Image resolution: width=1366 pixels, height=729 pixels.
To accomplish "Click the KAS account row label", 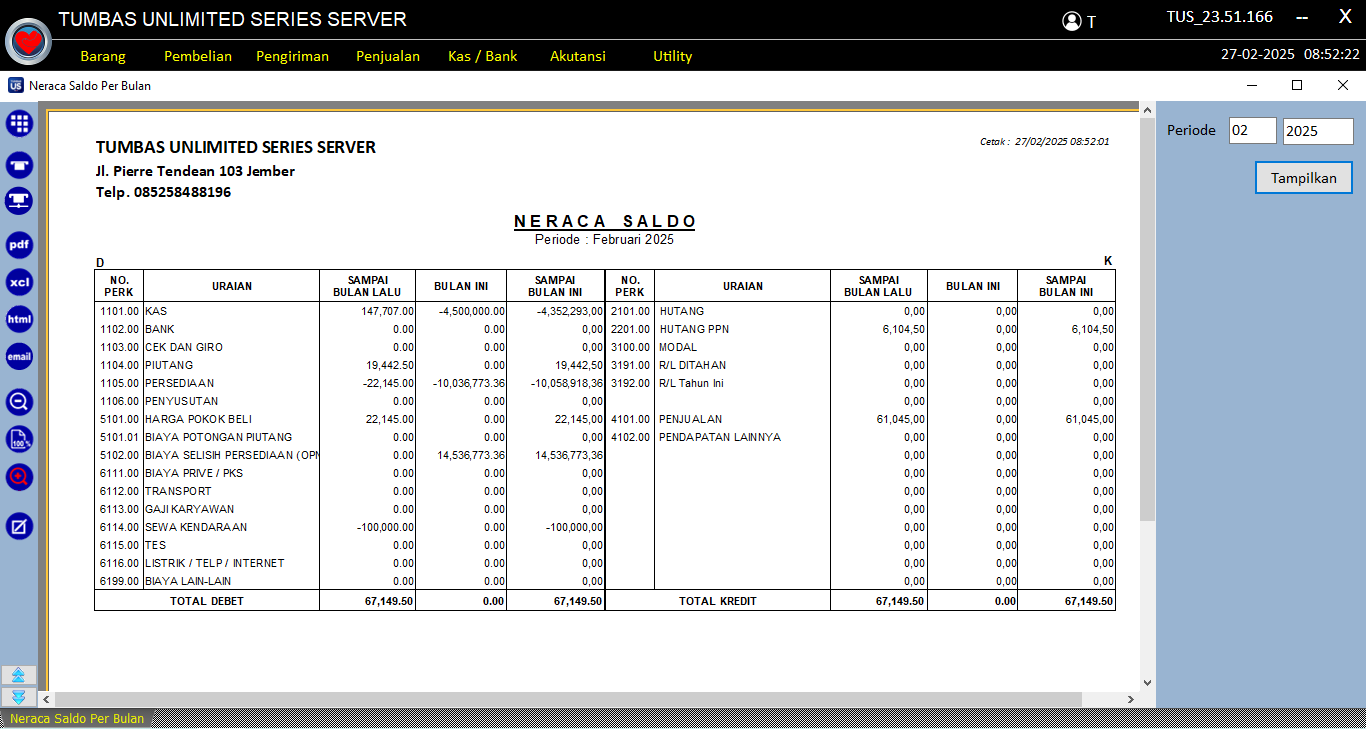I will (x=155, y=311).
